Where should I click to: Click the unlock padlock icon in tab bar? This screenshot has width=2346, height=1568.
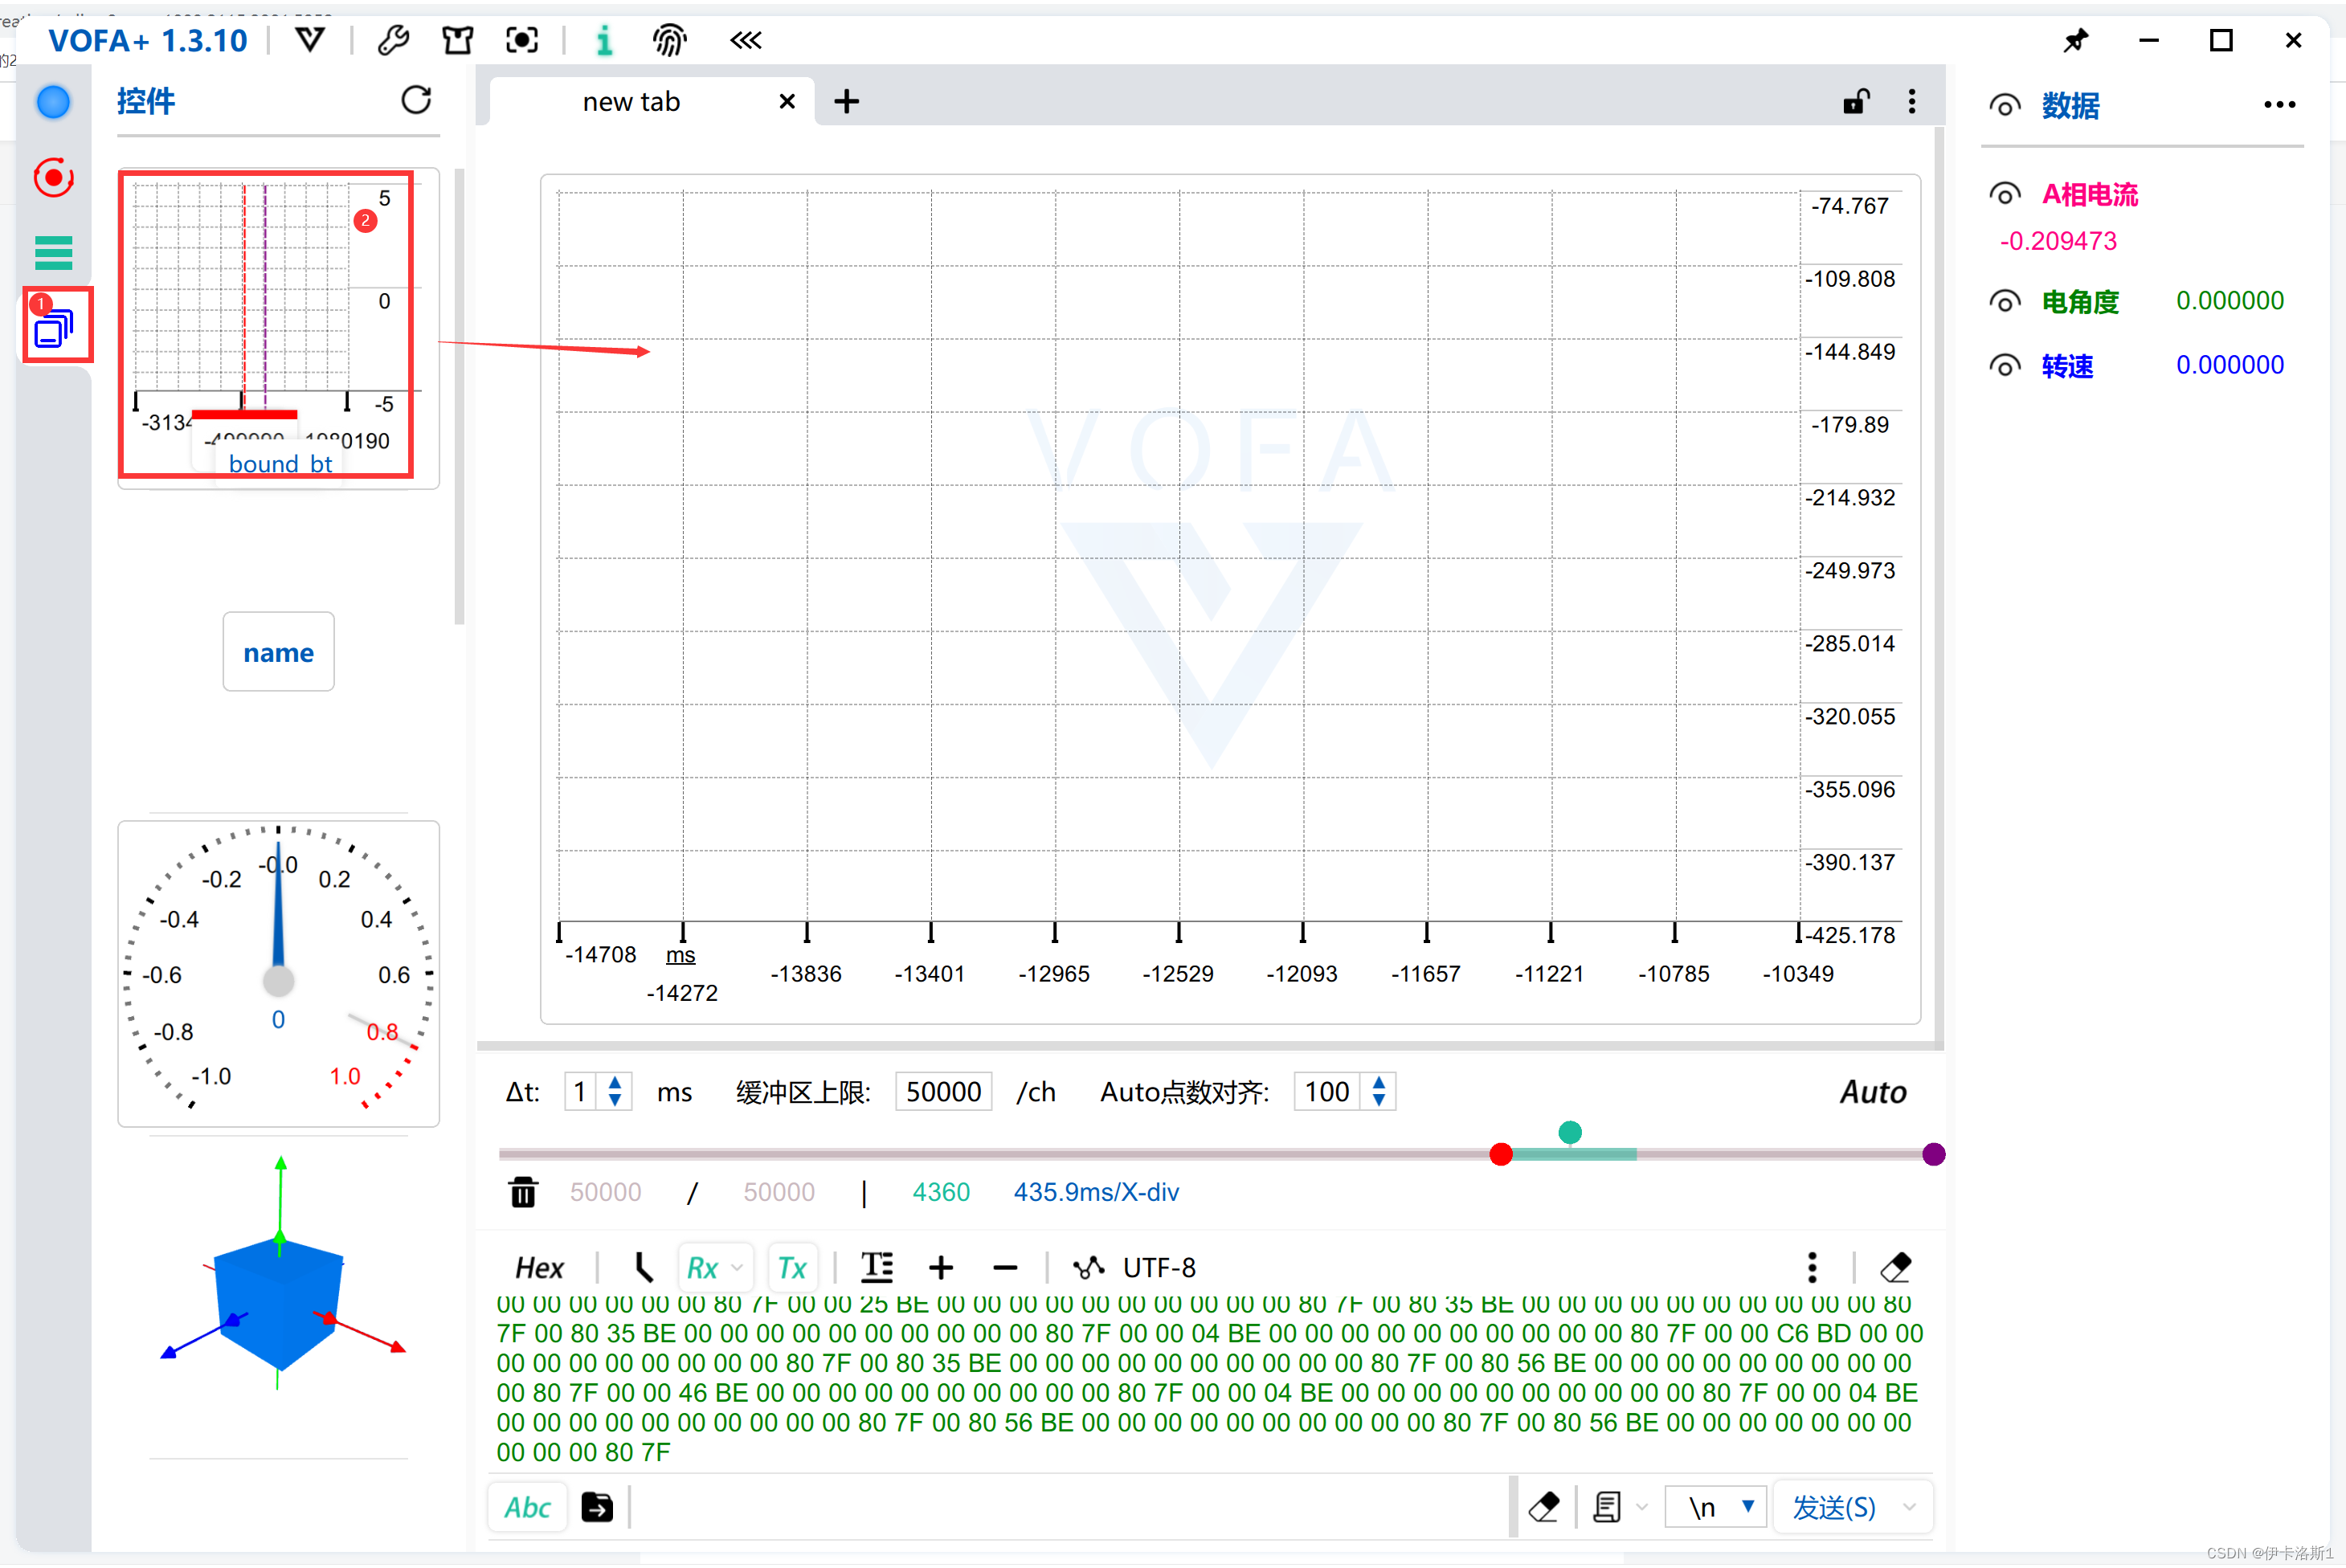[1856, 101]
